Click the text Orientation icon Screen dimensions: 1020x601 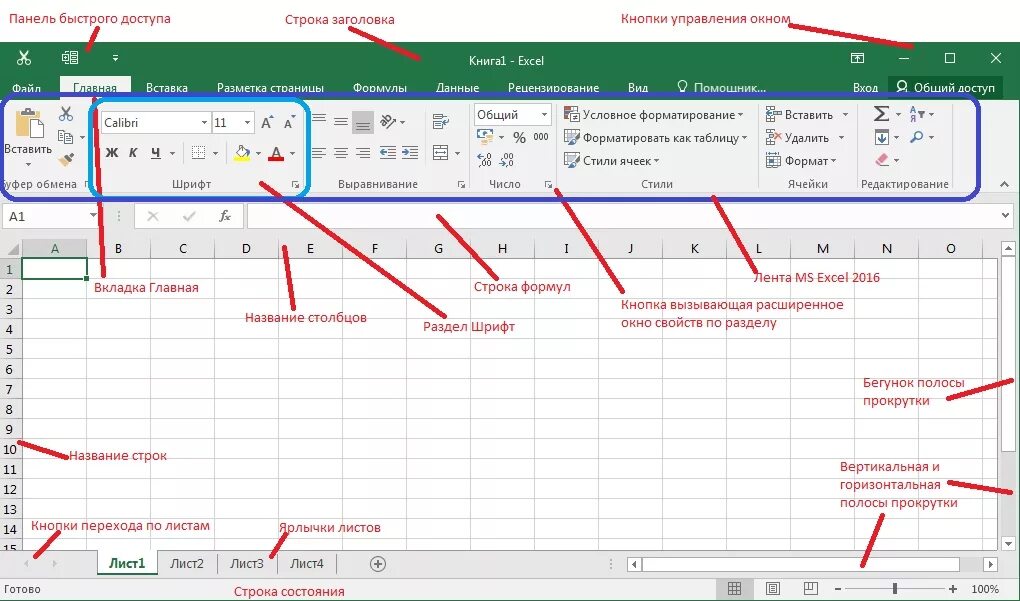tap(388, 122)
